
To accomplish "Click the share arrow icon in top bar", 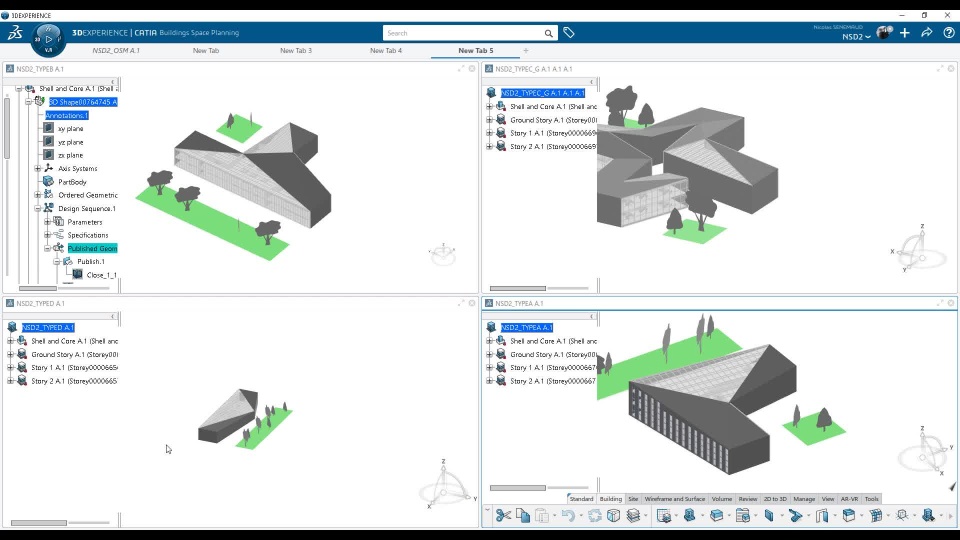I will 926,33.
